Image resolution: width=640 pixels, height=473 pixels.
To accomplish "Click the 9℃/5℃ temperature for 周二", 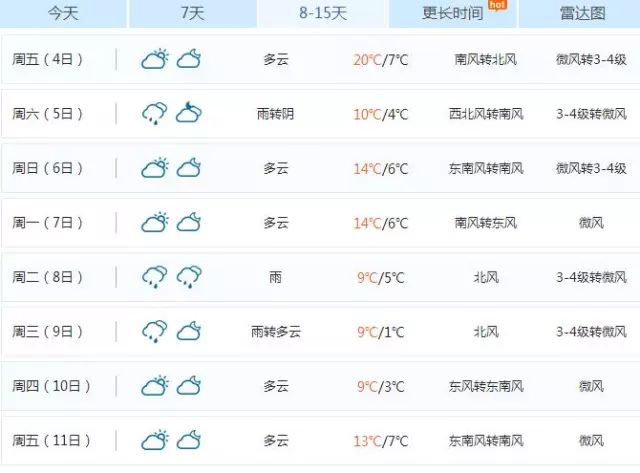I will pos(380,278).
